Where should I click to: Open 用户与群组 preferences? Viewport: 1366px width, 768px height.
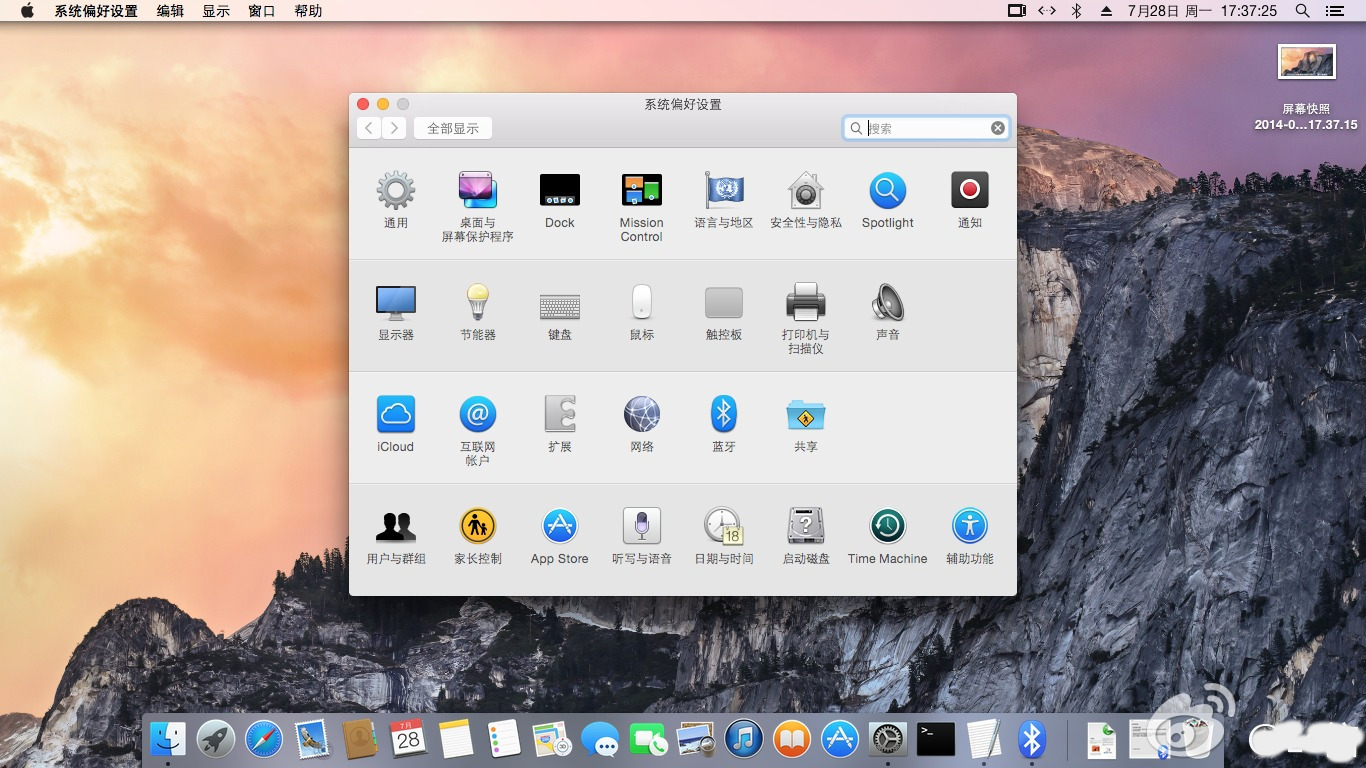point(396,526)
